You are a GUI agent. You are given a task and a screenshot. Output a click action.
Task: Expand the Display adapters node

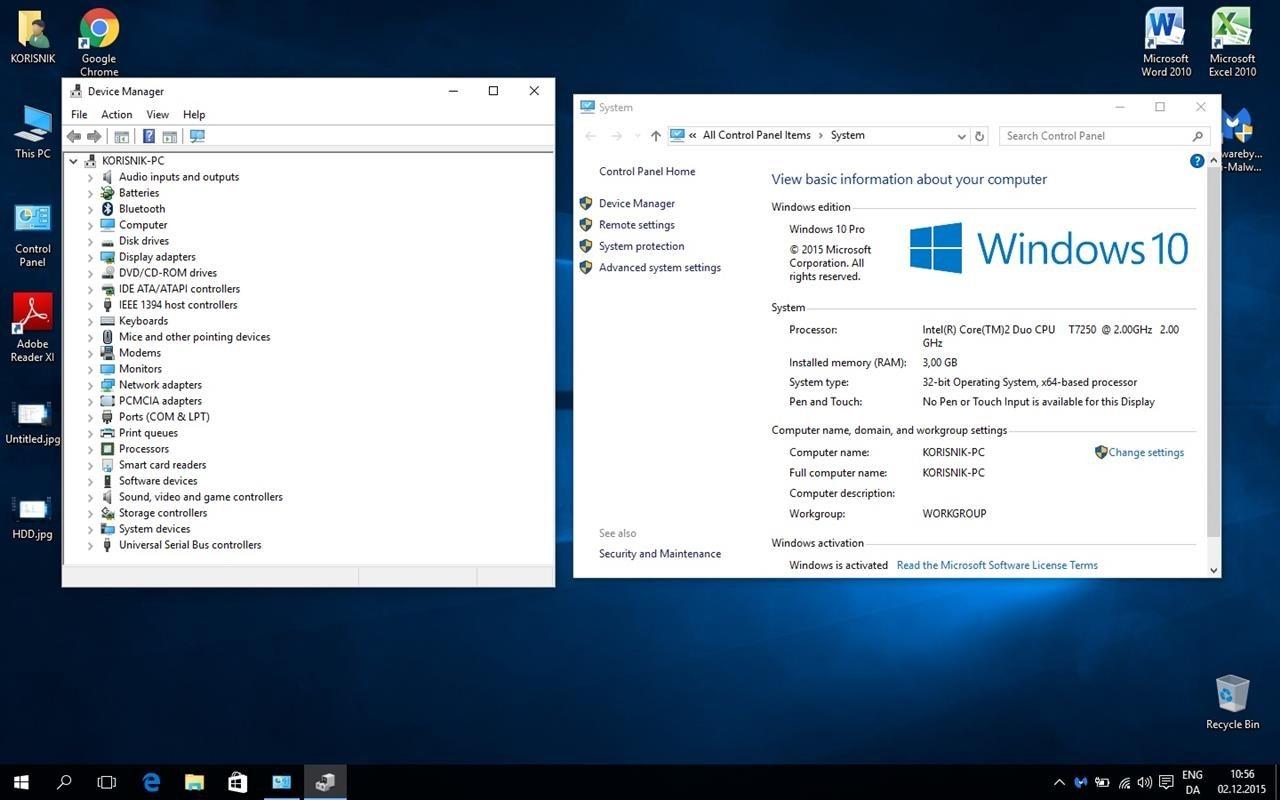[90, 257]
